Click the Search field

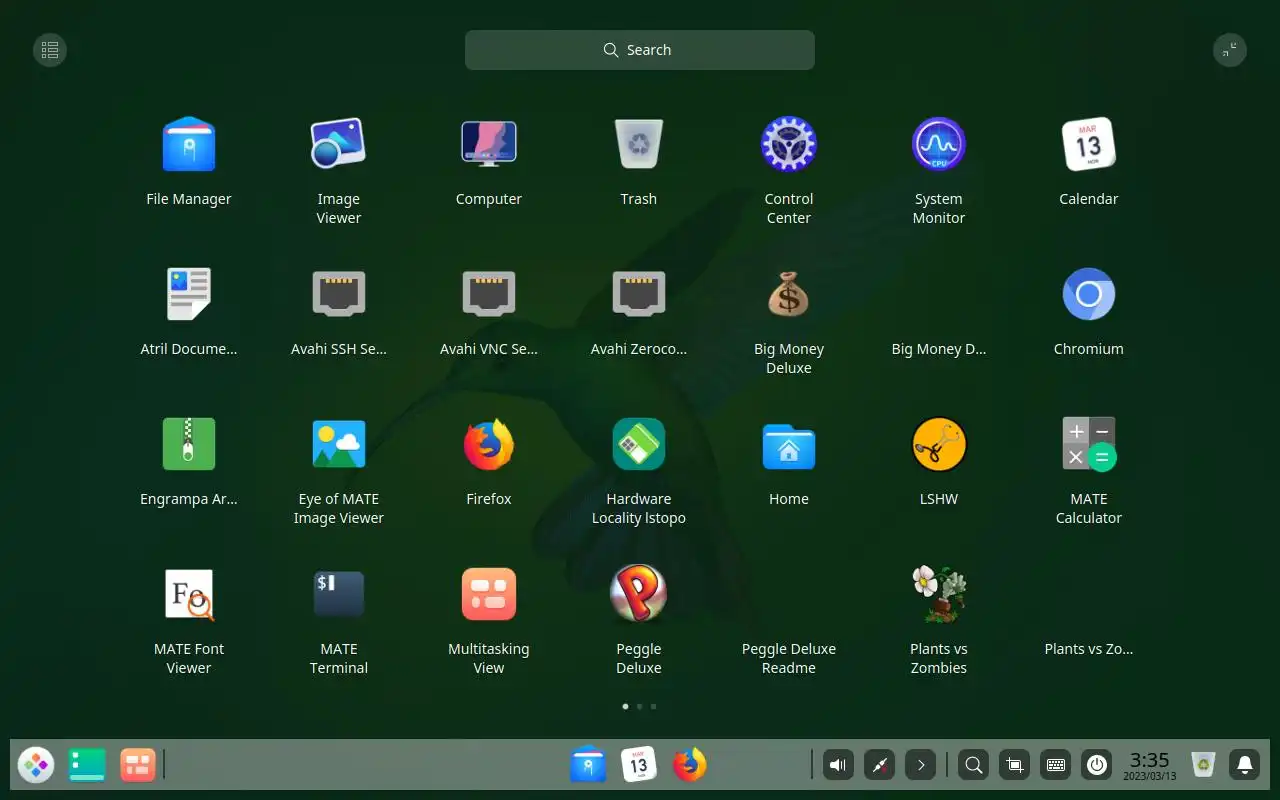click(x=640, y=50)
